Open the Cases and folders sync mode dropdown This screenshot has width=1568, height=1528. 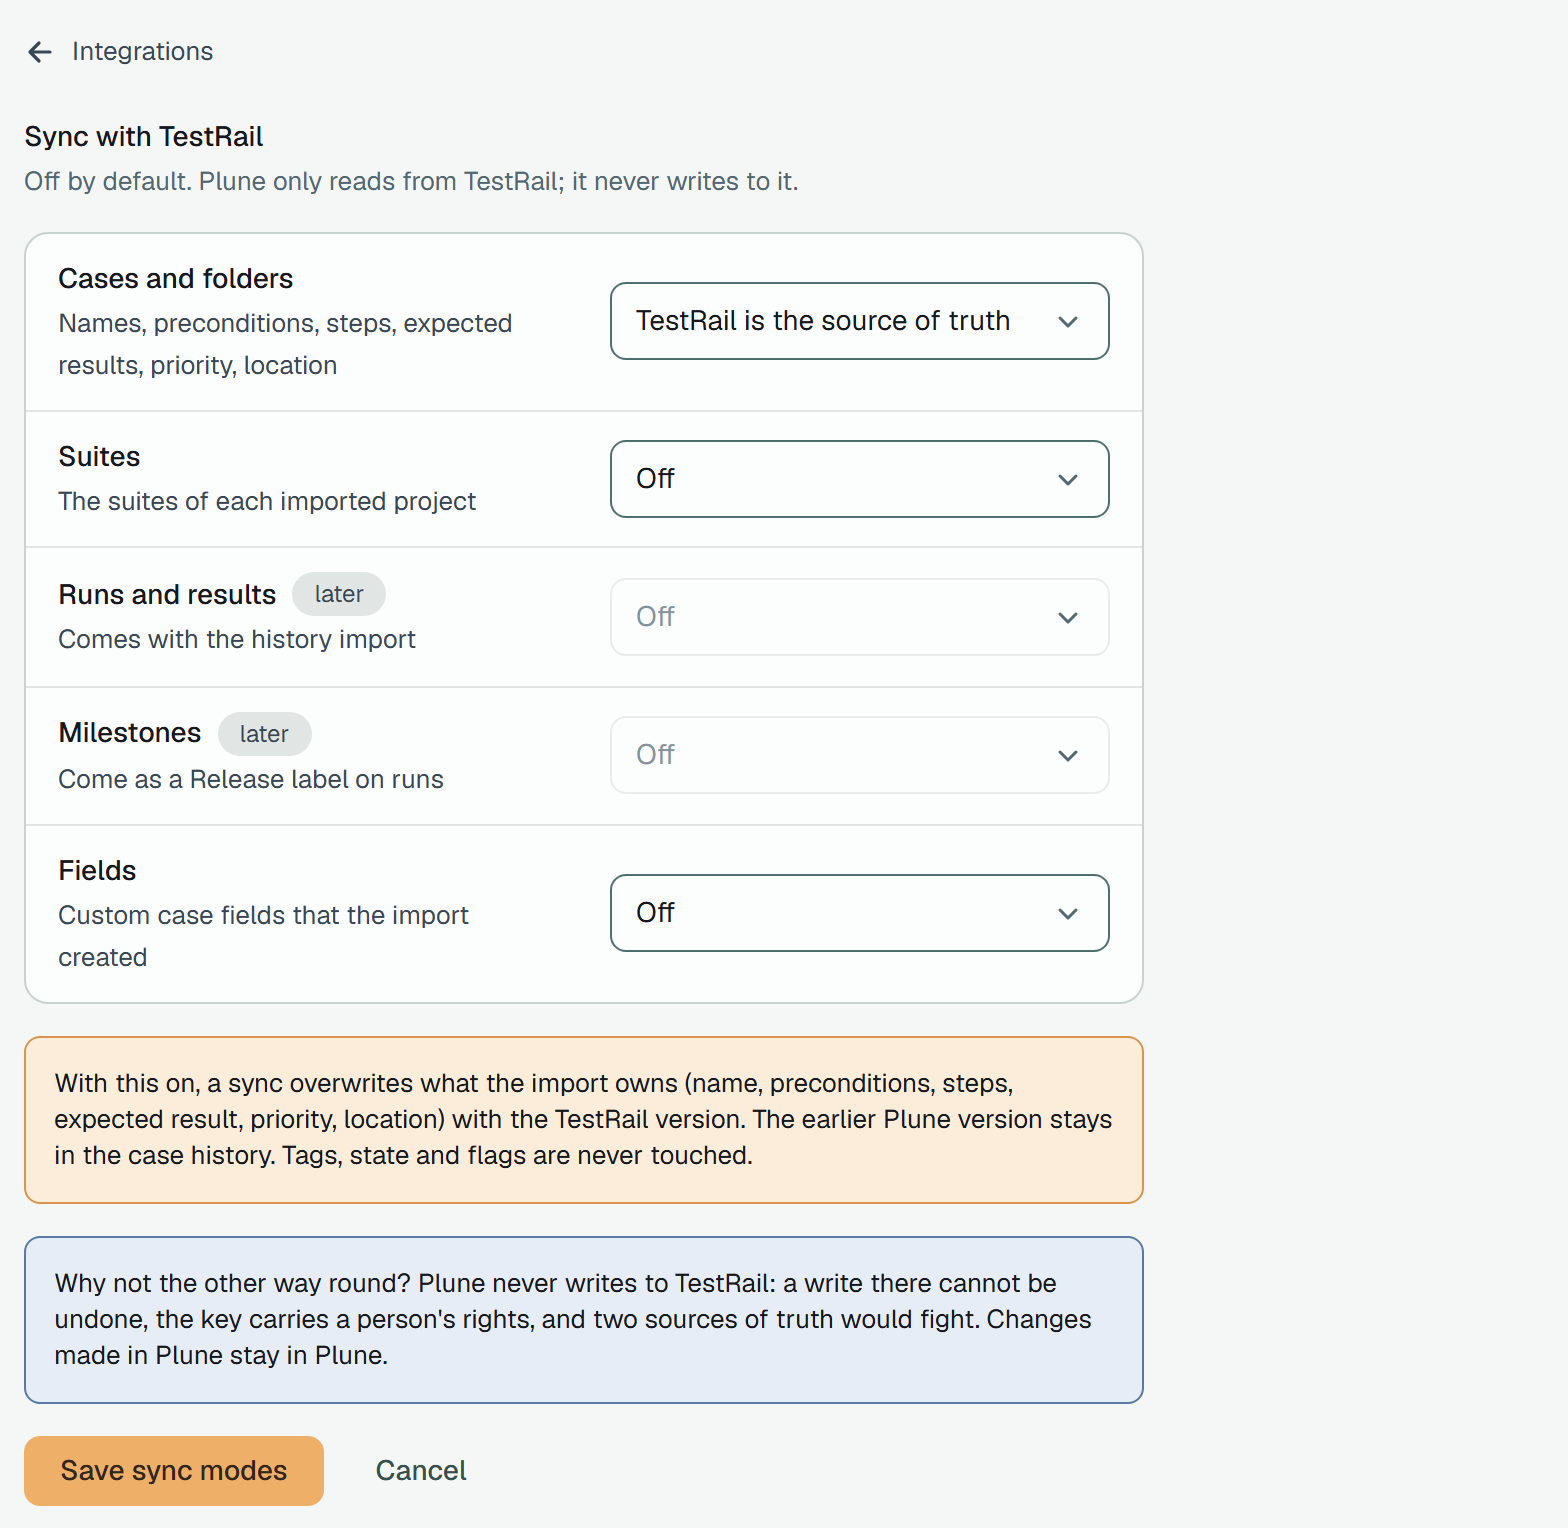pos(859,321)
